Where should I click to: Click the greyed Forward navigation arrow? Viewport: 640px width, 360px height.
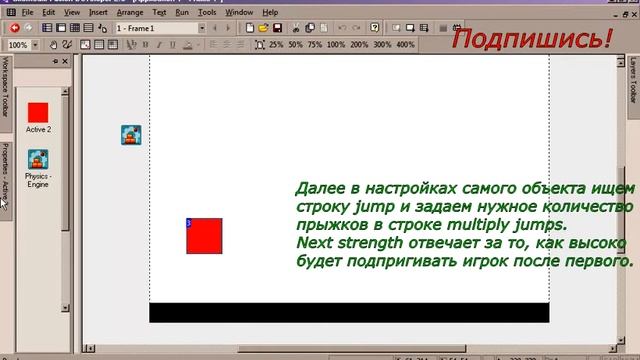[x=29, y=28]
